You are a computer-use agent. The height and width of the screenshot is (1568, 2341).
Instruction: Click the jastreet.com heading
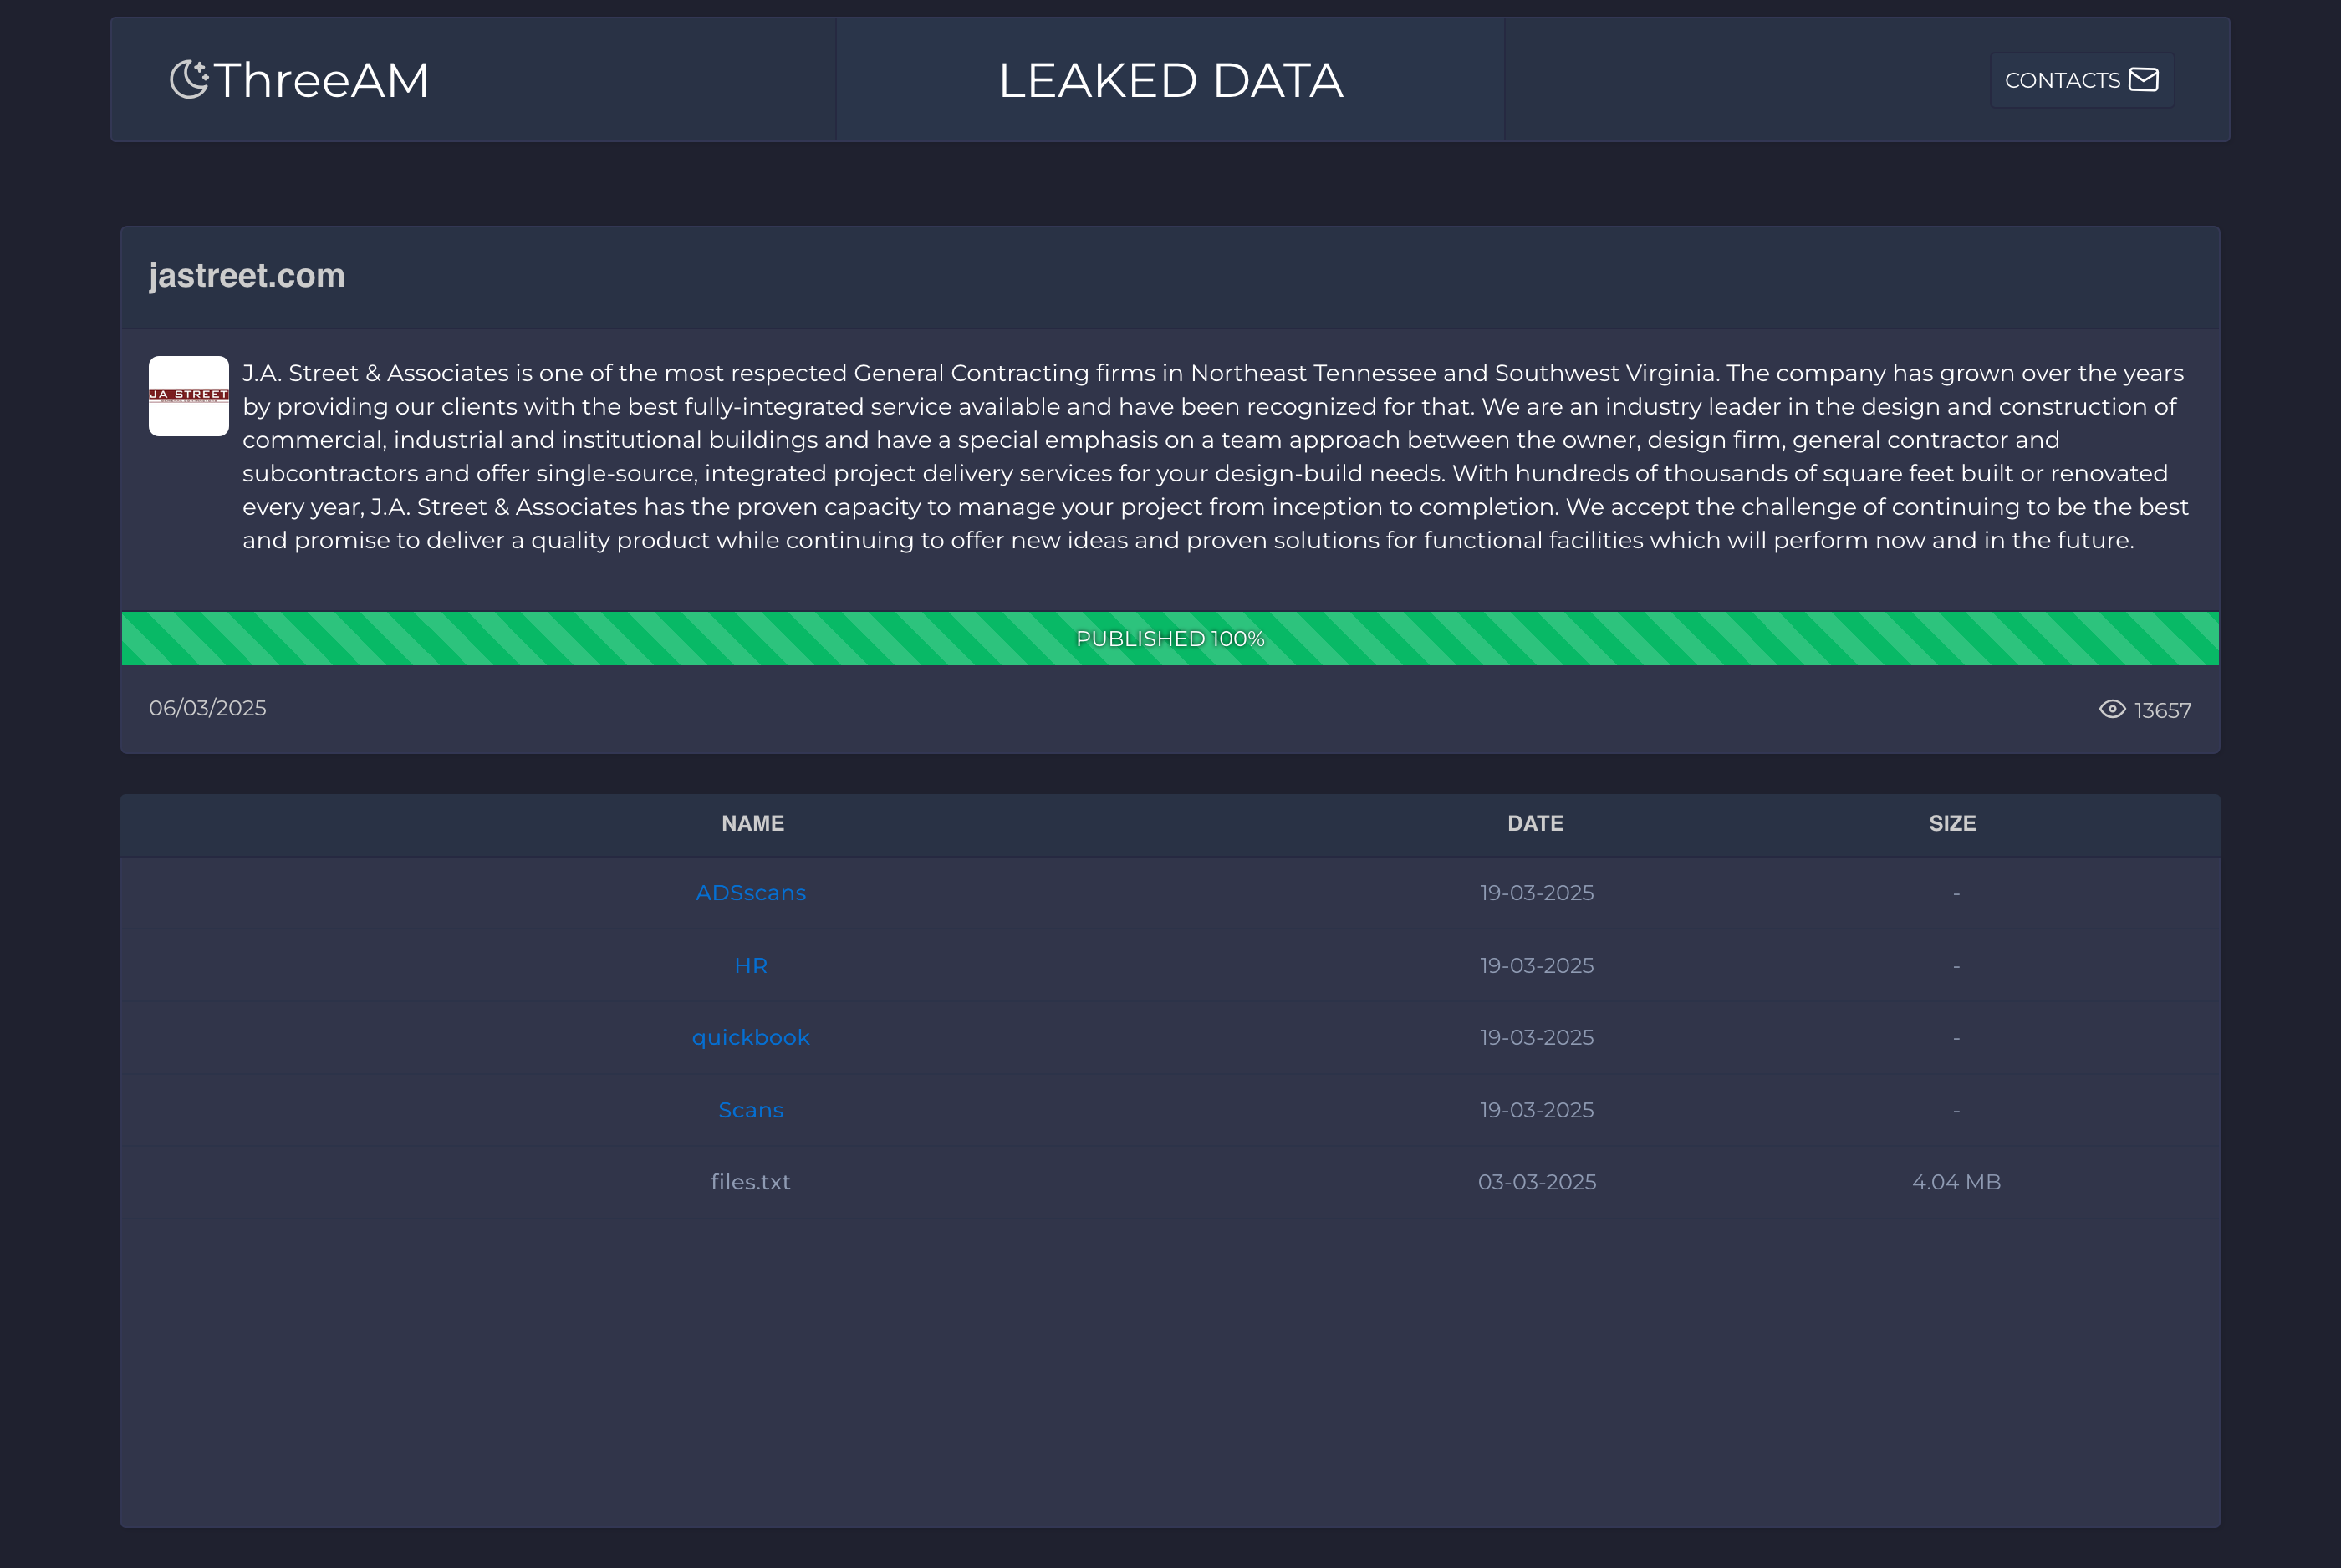[x=247, y=275]
